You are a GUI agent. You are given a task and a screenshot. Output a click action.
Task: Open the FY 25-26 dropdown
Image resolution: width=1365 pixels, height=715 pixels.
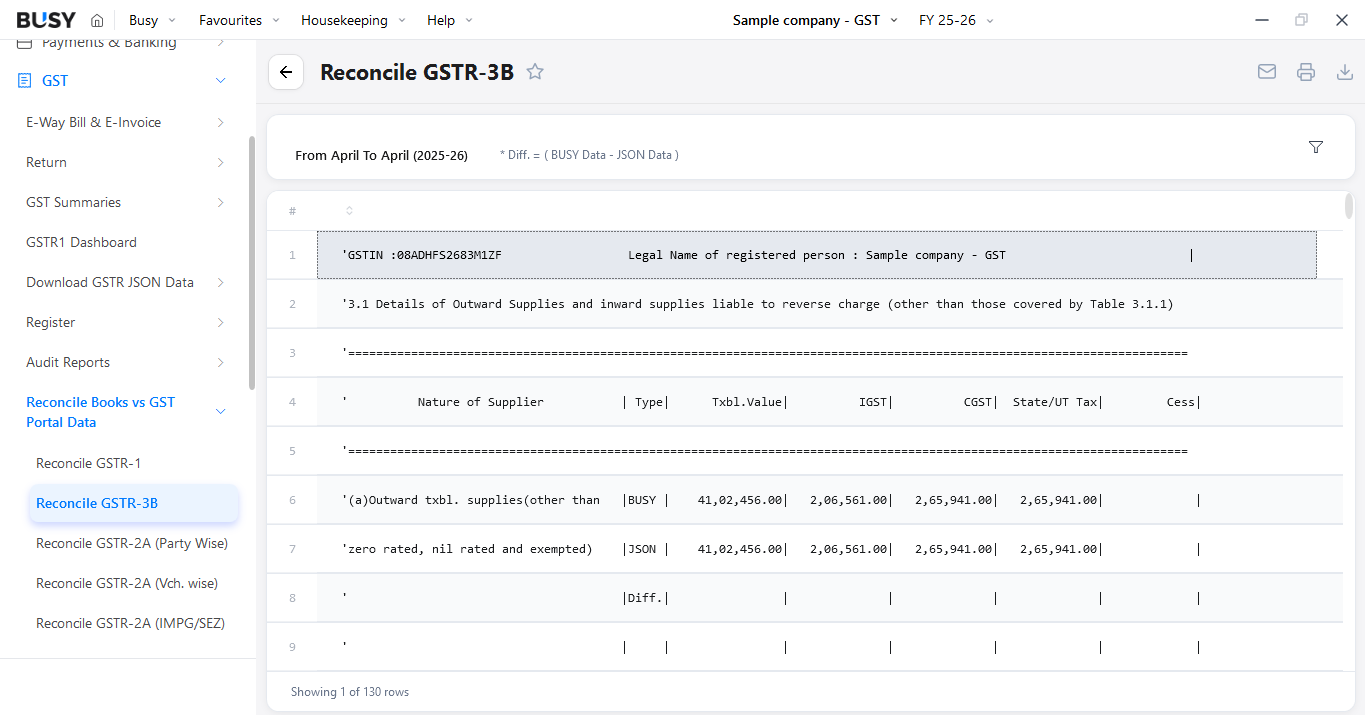[x=957, y=20]
